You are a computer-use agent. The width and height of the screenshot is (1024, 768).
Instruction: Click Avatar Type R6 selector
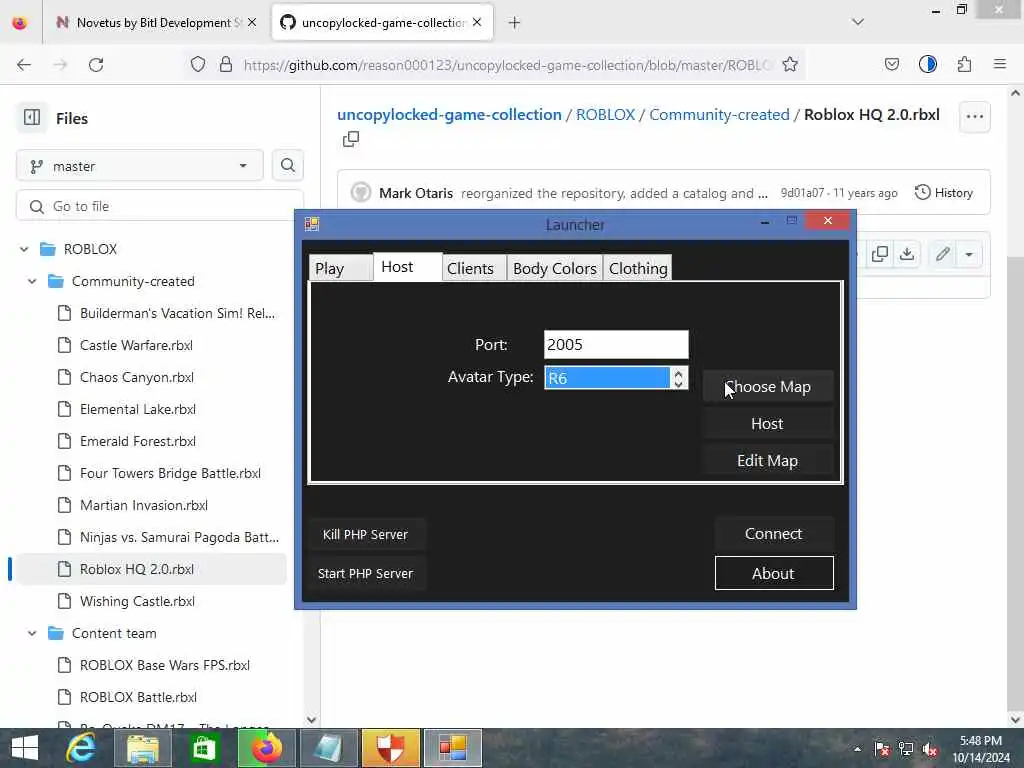607,377
